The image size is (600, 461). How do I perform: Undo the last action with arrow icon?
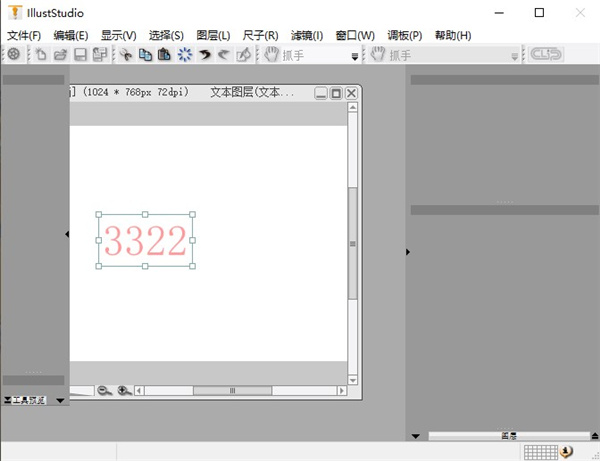pos(205,55)
